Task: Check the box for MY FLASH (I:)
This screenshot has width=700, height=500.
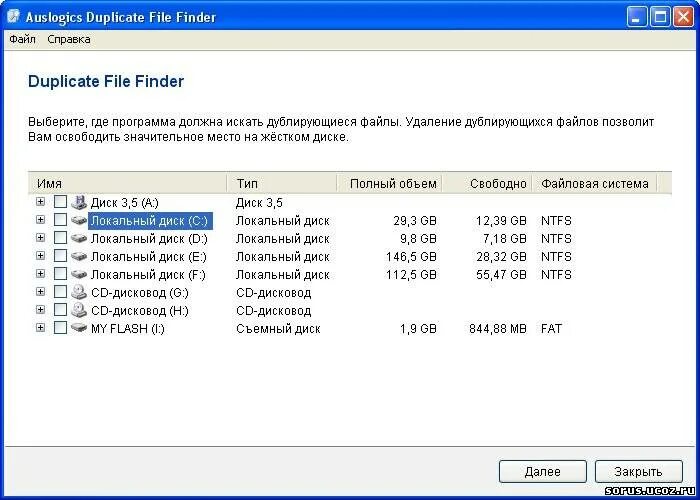Action: 60,328
